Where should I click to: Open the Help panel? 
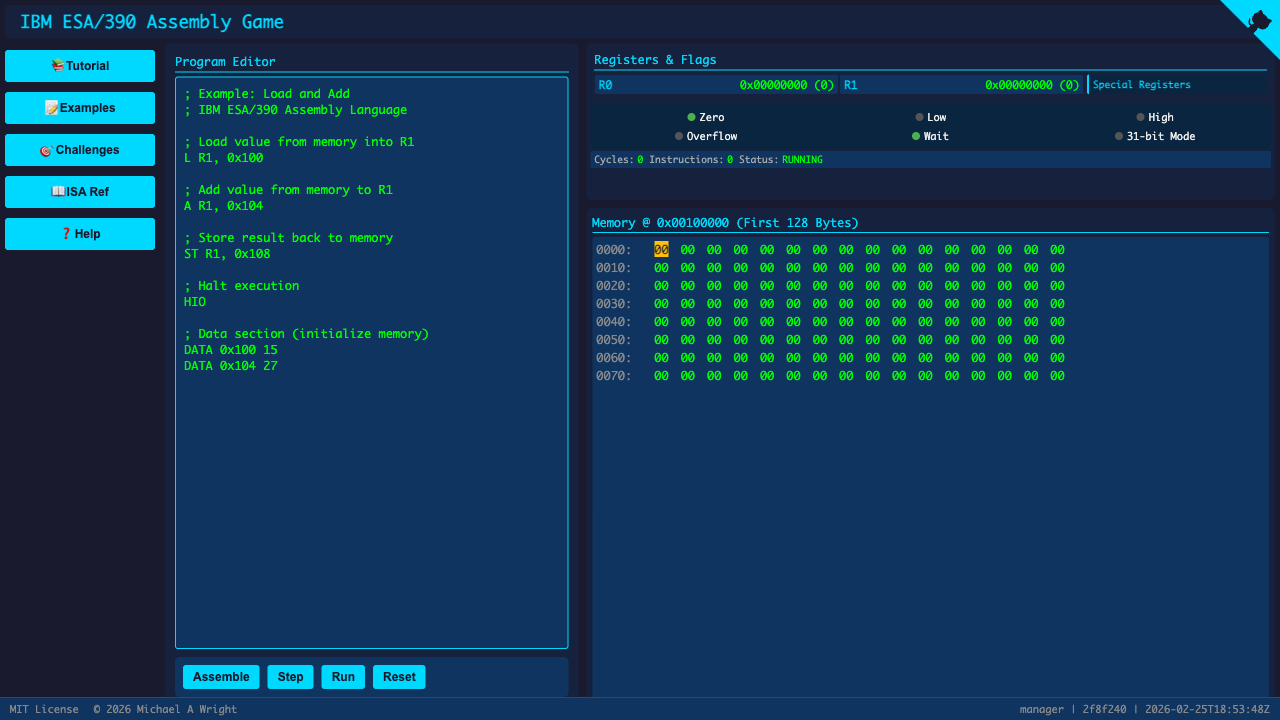click(x=80, y=234)
